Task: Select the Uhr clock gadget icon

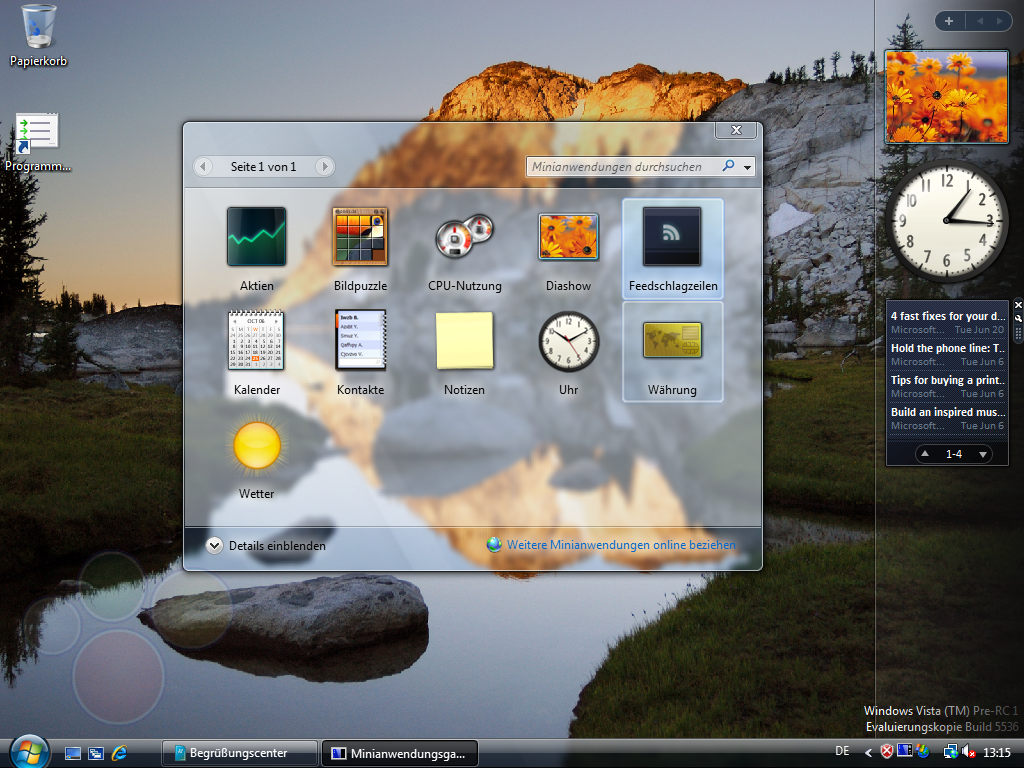Action: (x=568, y=341)
